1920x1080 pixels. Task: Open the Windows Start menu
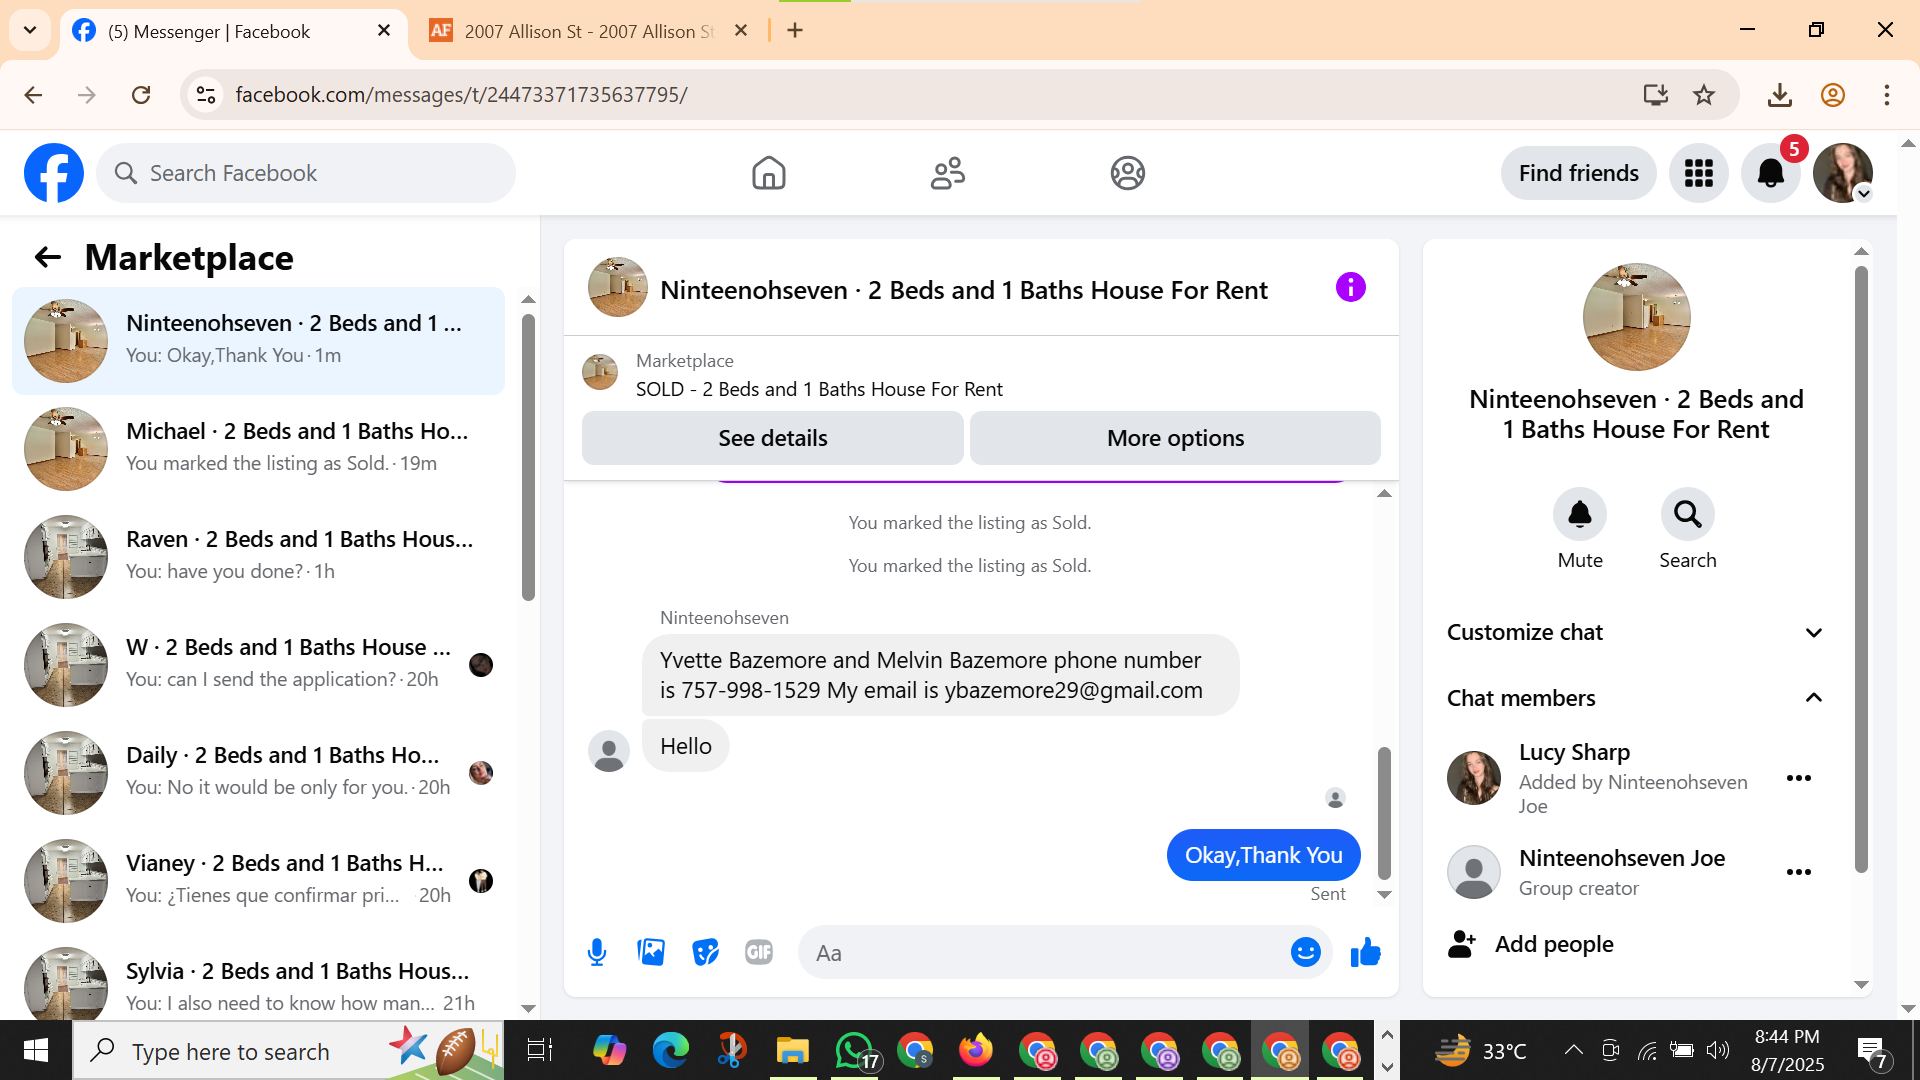(x=36, y=1050)
